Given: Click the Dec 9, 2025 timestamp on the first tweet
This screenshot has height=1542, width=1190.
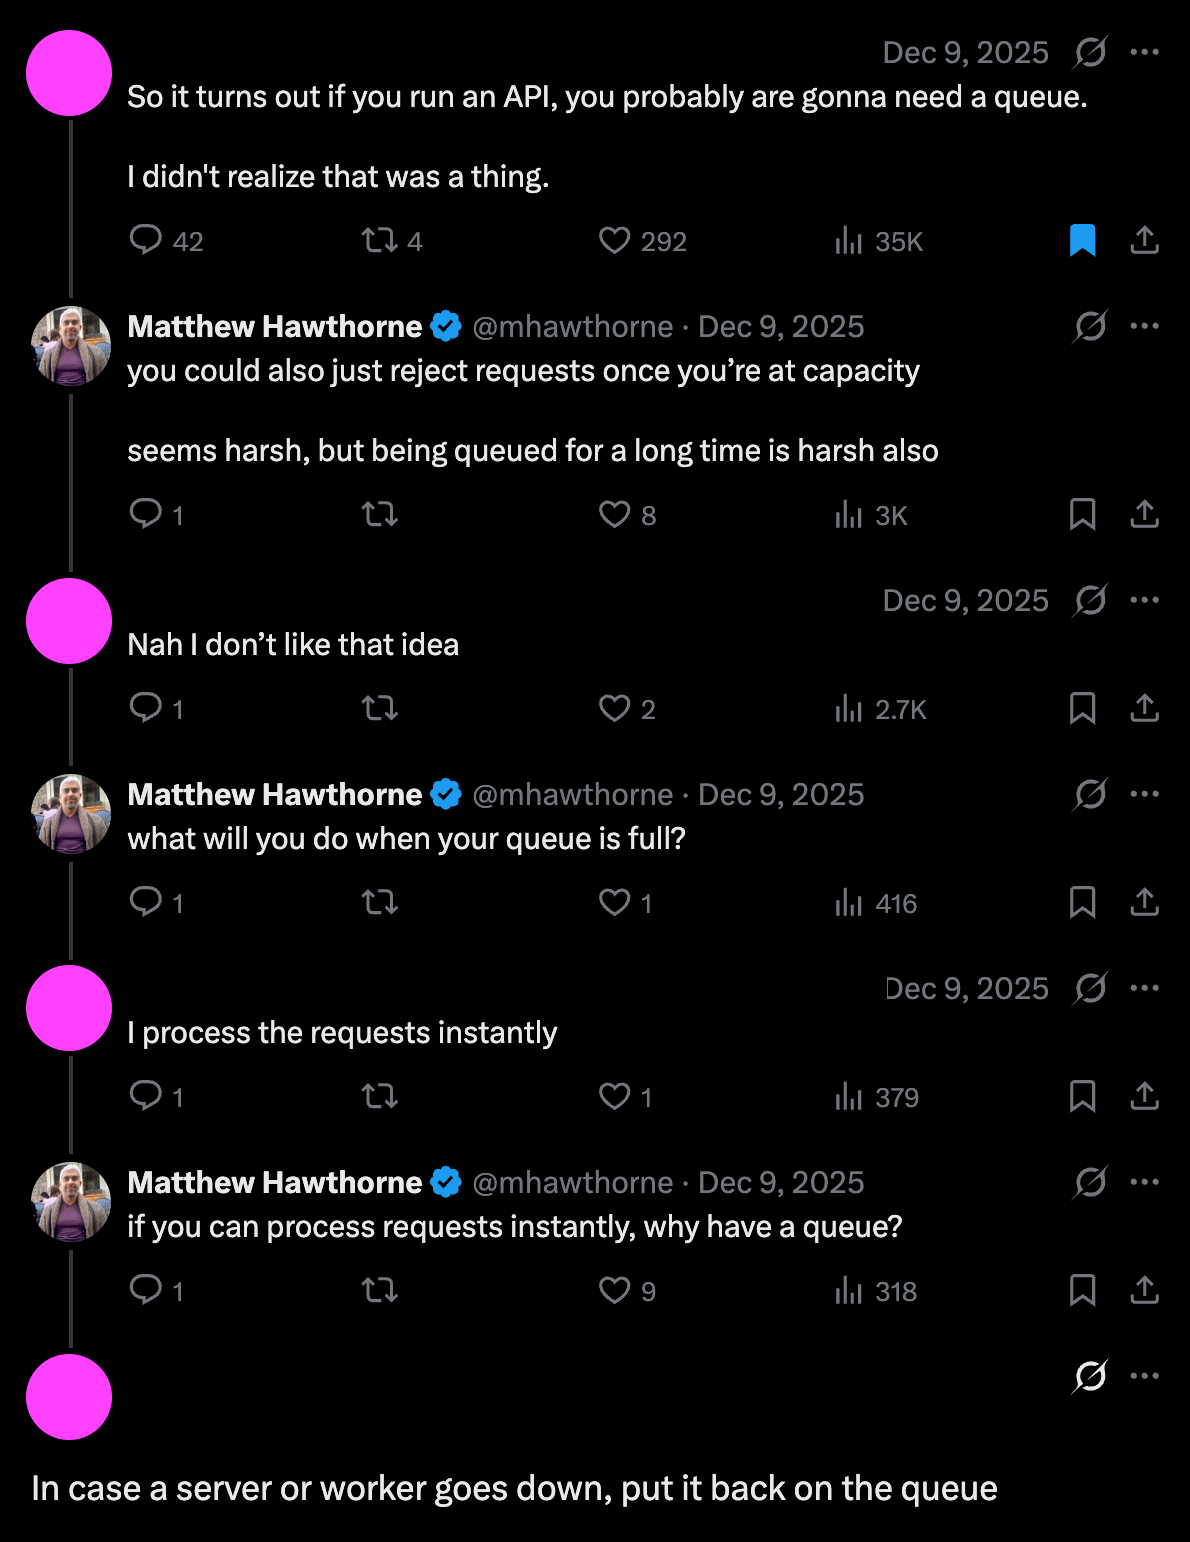Looking at the screenshot, I should 965,51.
